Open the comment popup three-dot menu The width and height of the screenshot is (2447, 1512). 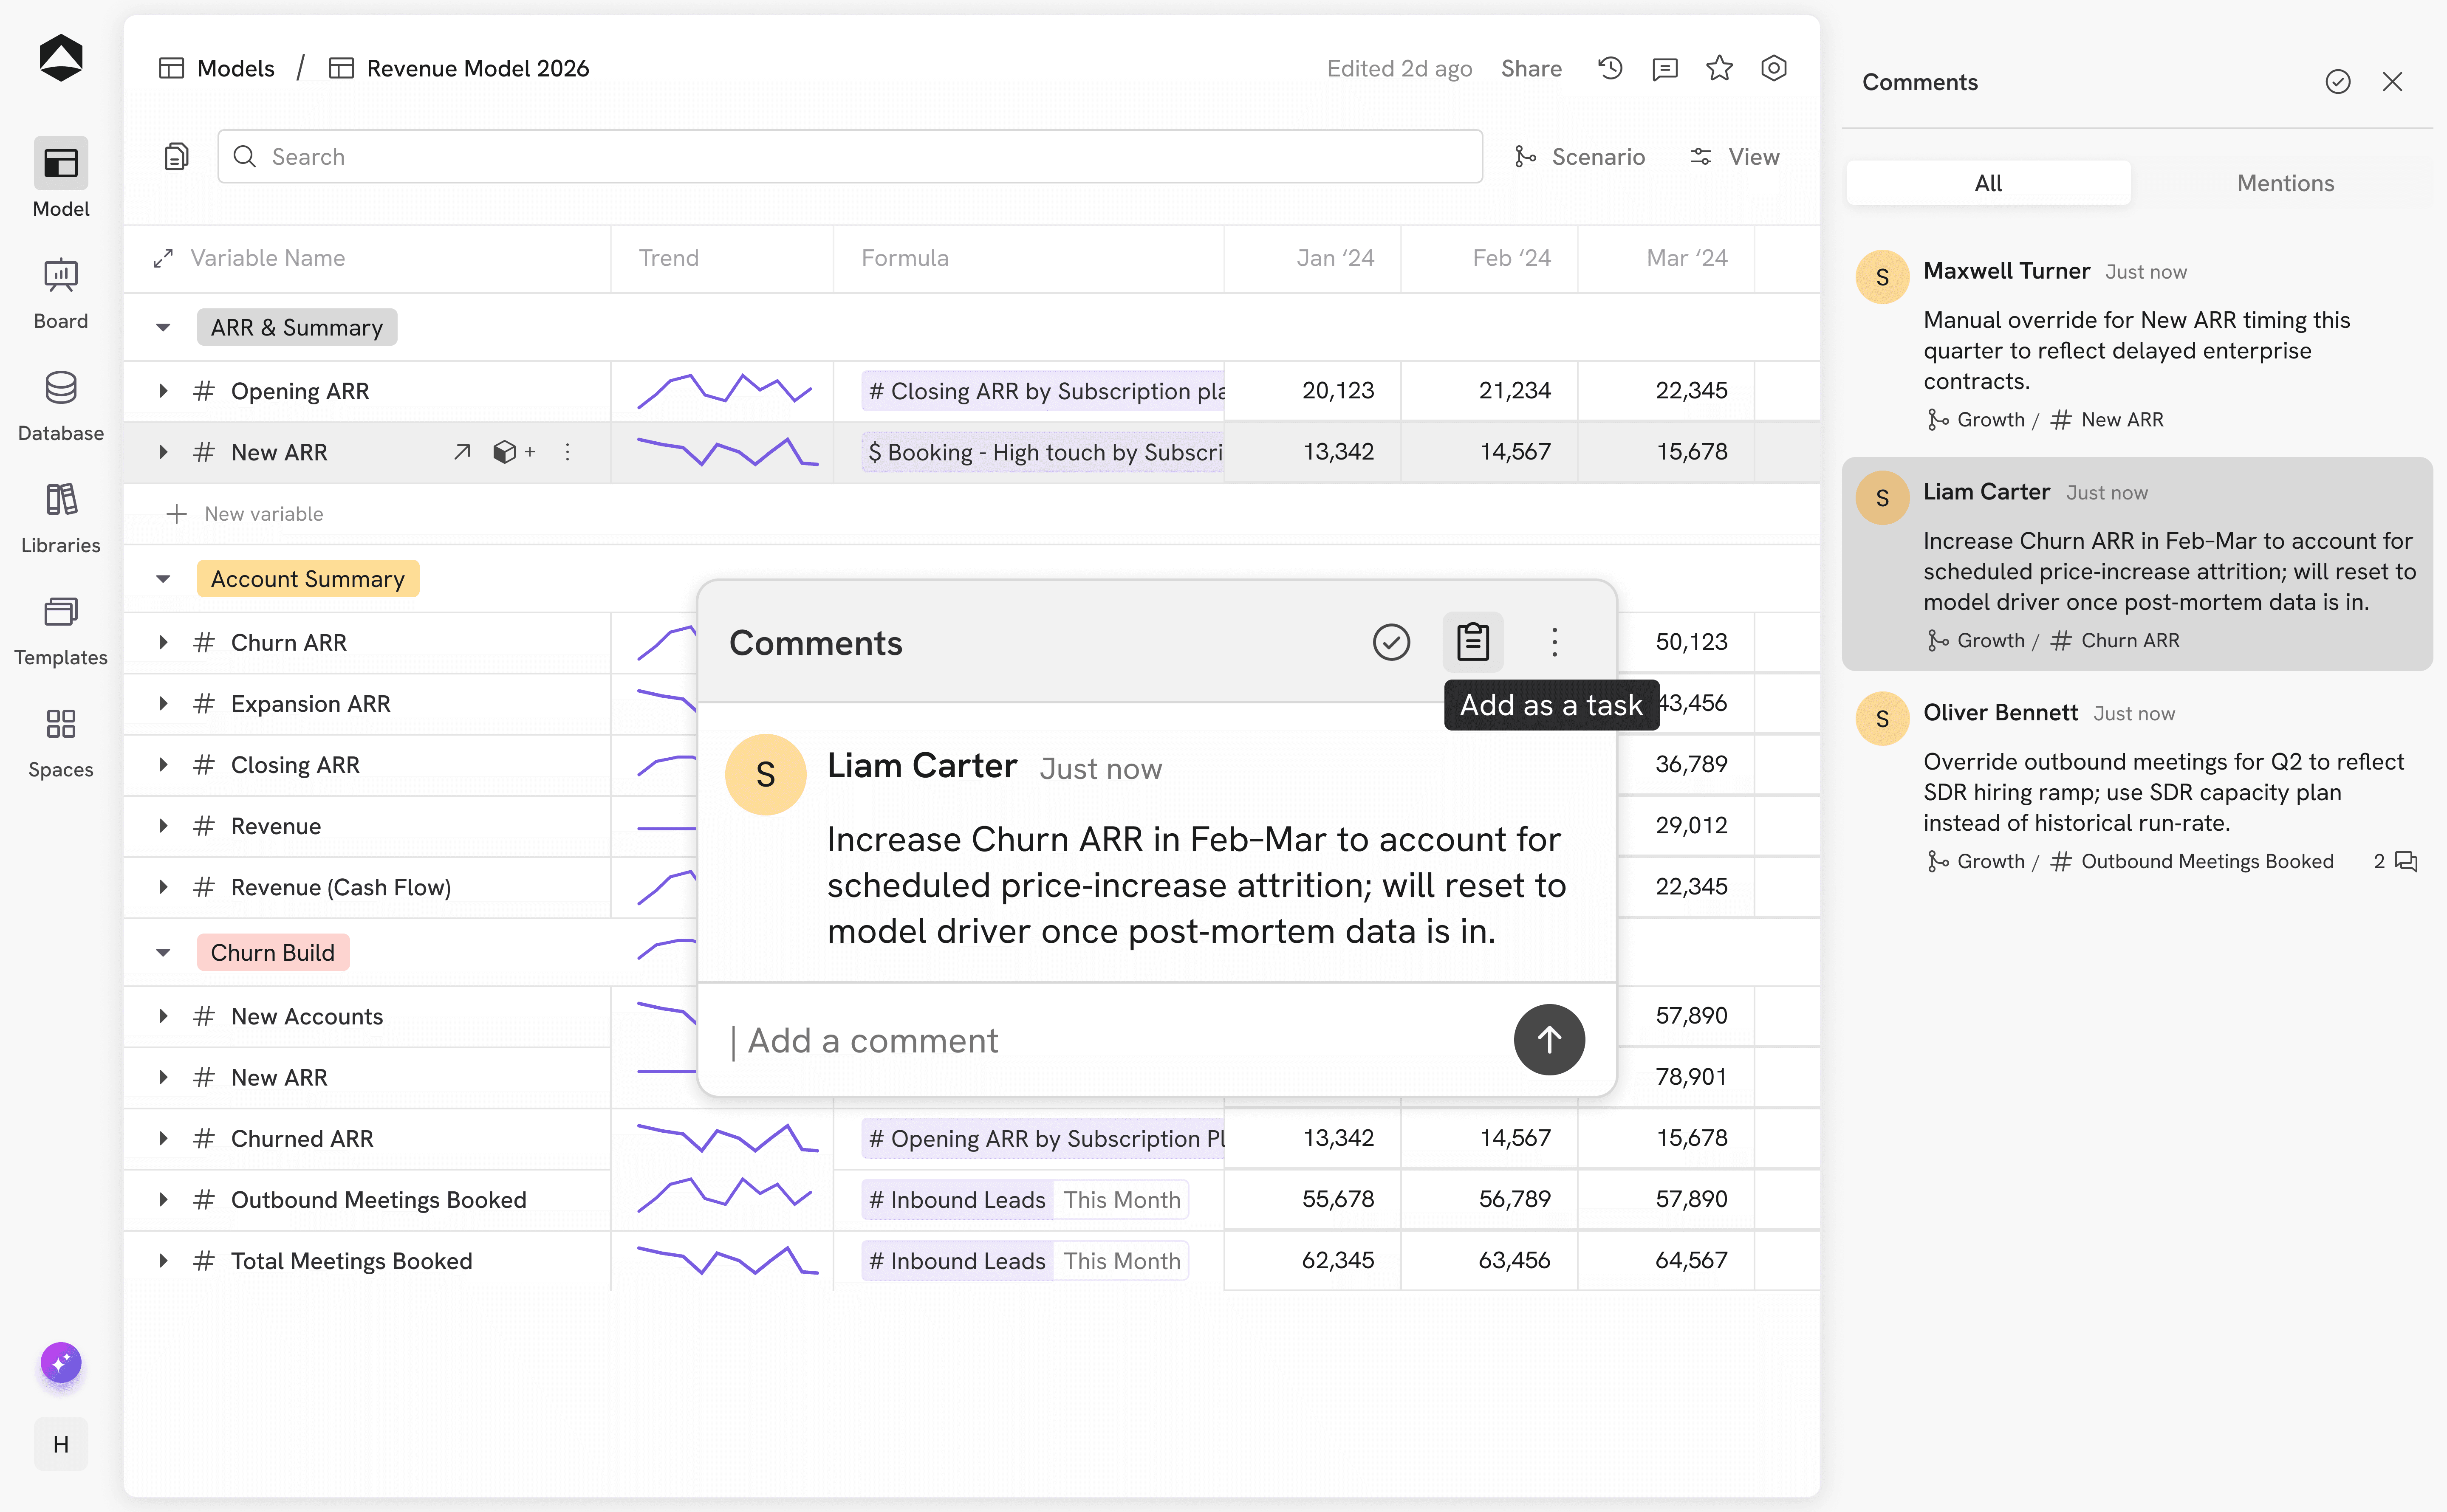pos(1554,642)
